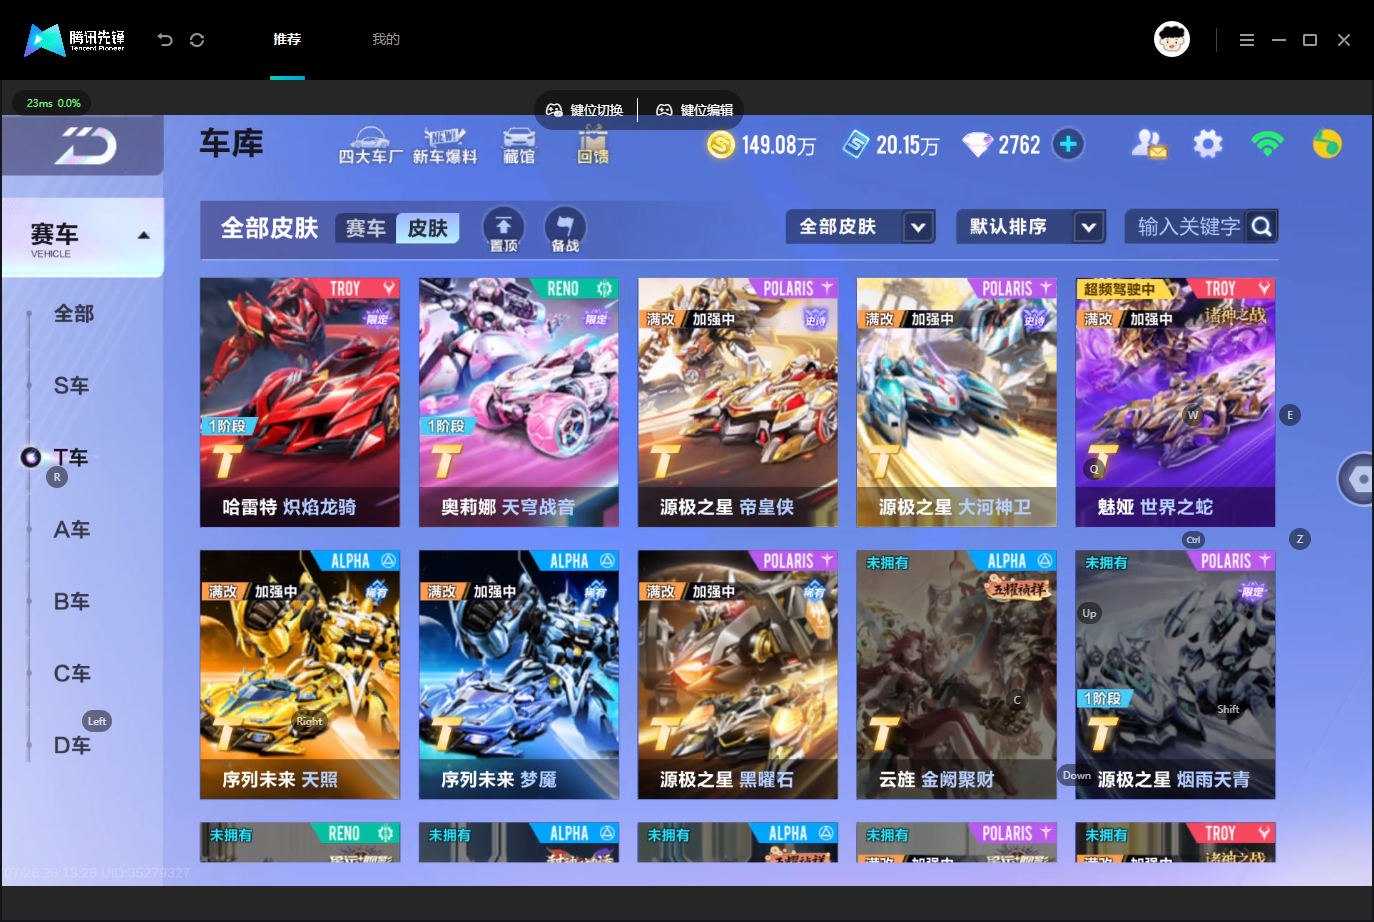
Task: Open 四大车厂 car factory icon
Action: [x=371, y=146]
